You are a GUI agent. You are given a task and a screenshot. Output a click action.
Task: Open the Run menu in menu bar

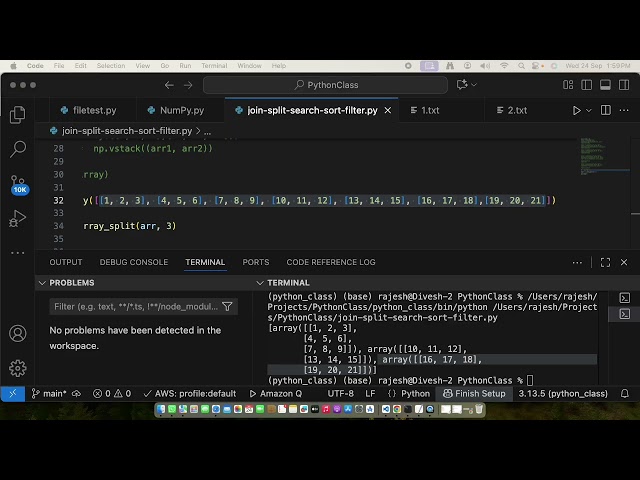(185, 66)
